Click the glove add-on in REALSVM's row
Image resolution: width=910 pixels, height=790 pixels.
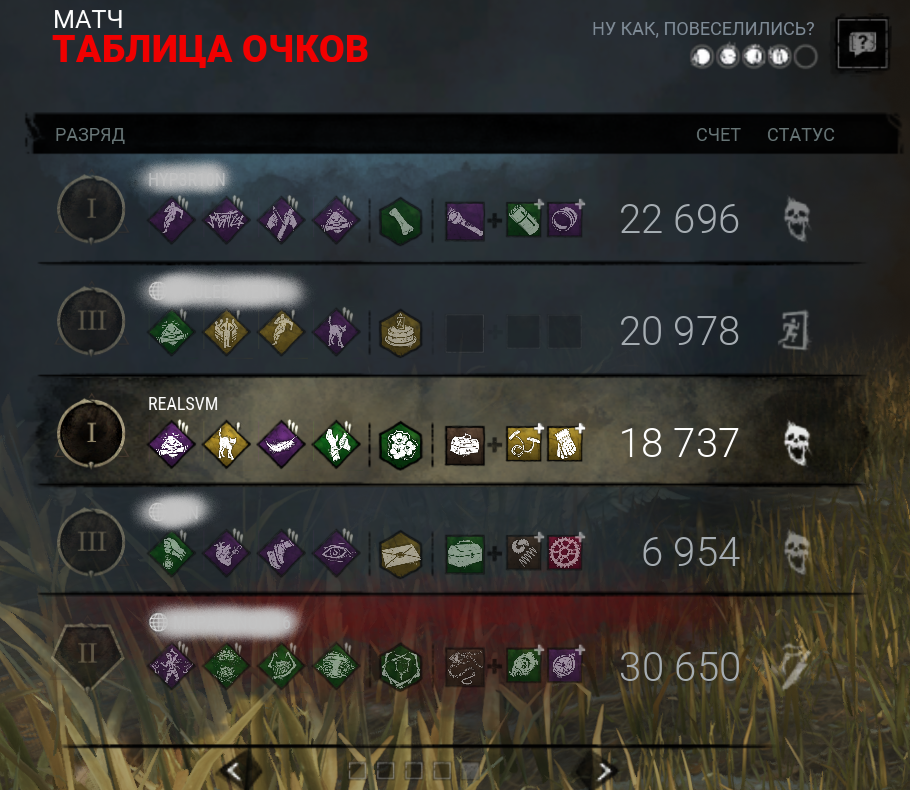tap(565, 445)
